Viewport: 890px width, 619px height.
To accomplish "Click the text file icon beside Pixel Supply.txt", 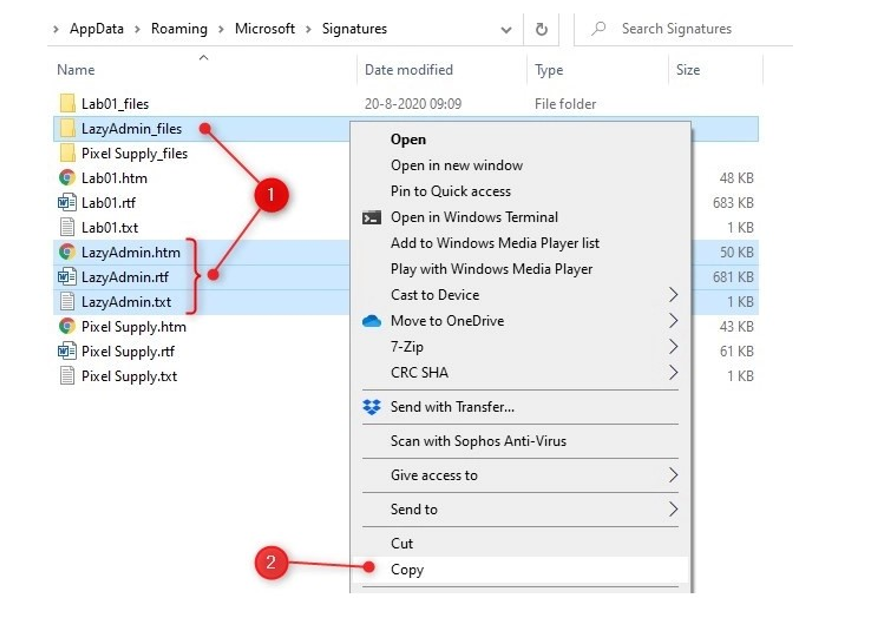I will (x=67, y=377).
